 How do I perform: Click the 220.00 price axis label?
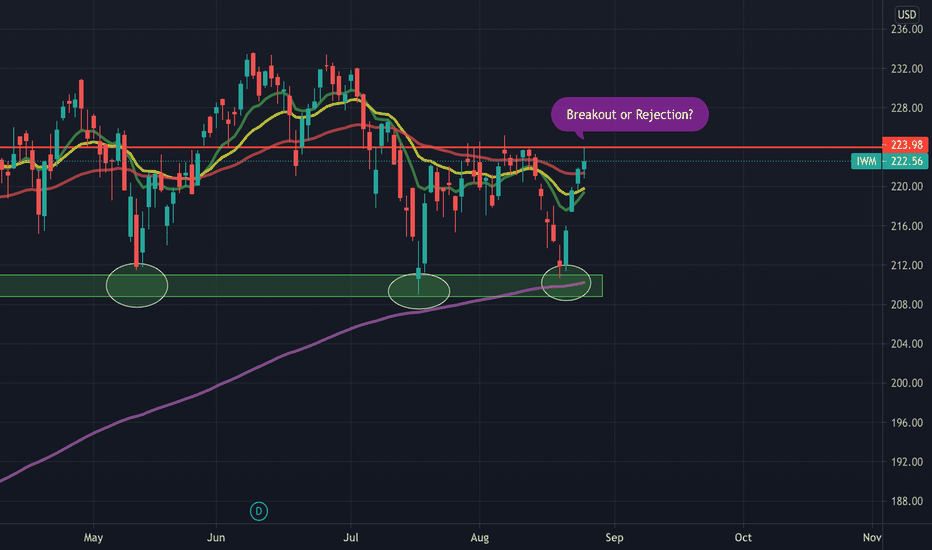[906, 187]
